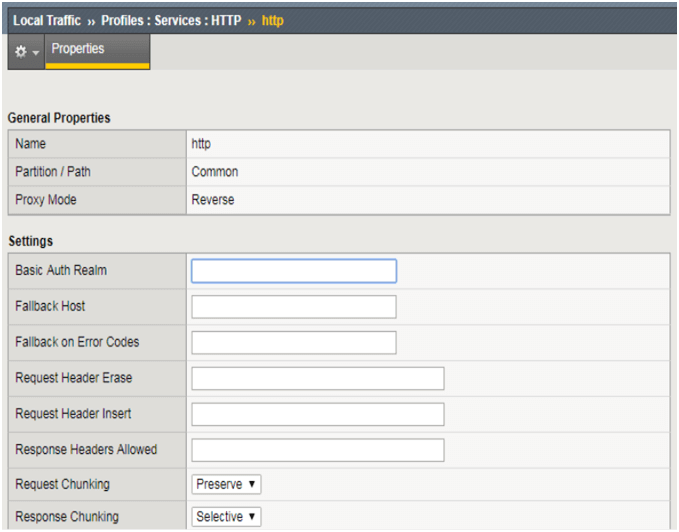
Task: Click the Basic Auth Realm label
Action: (x=61, y=271)
